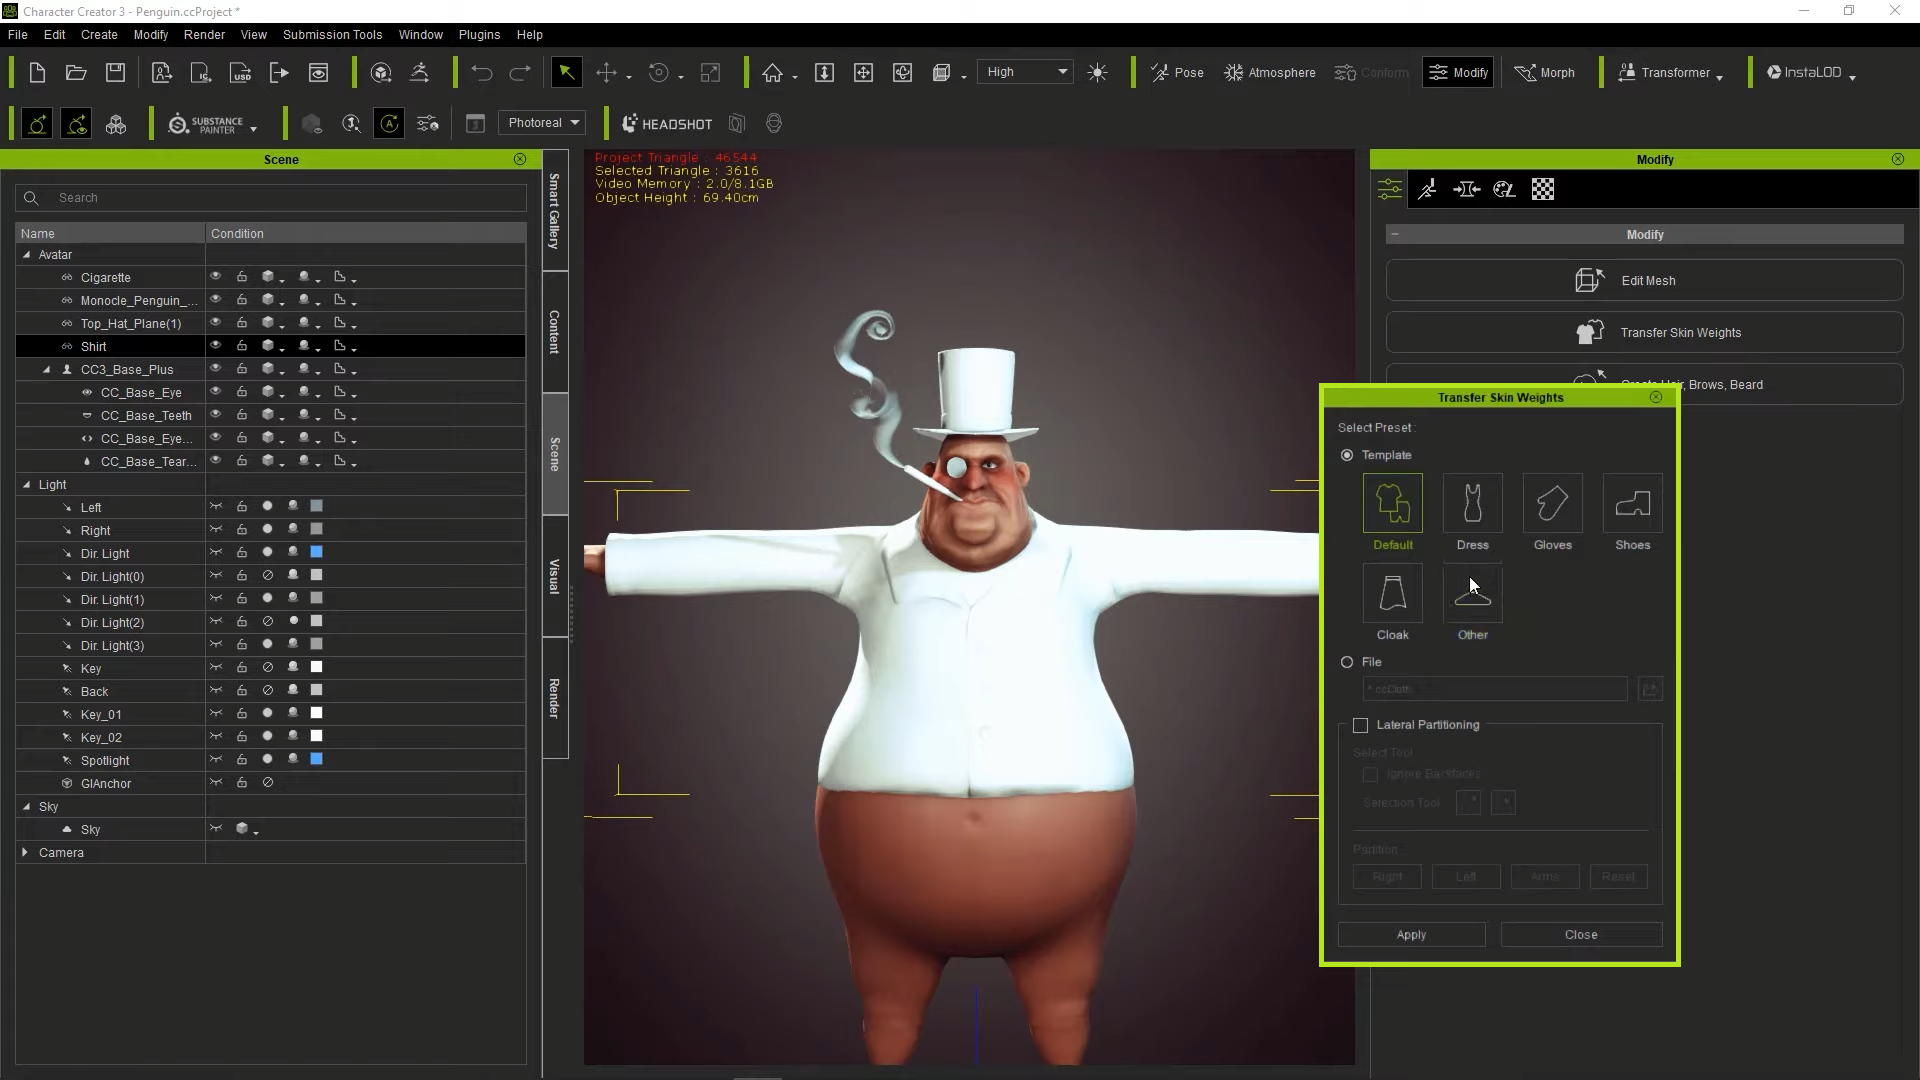The image size is (1920, 1080).
Task: Open the File menu
Action: [18, 34]
